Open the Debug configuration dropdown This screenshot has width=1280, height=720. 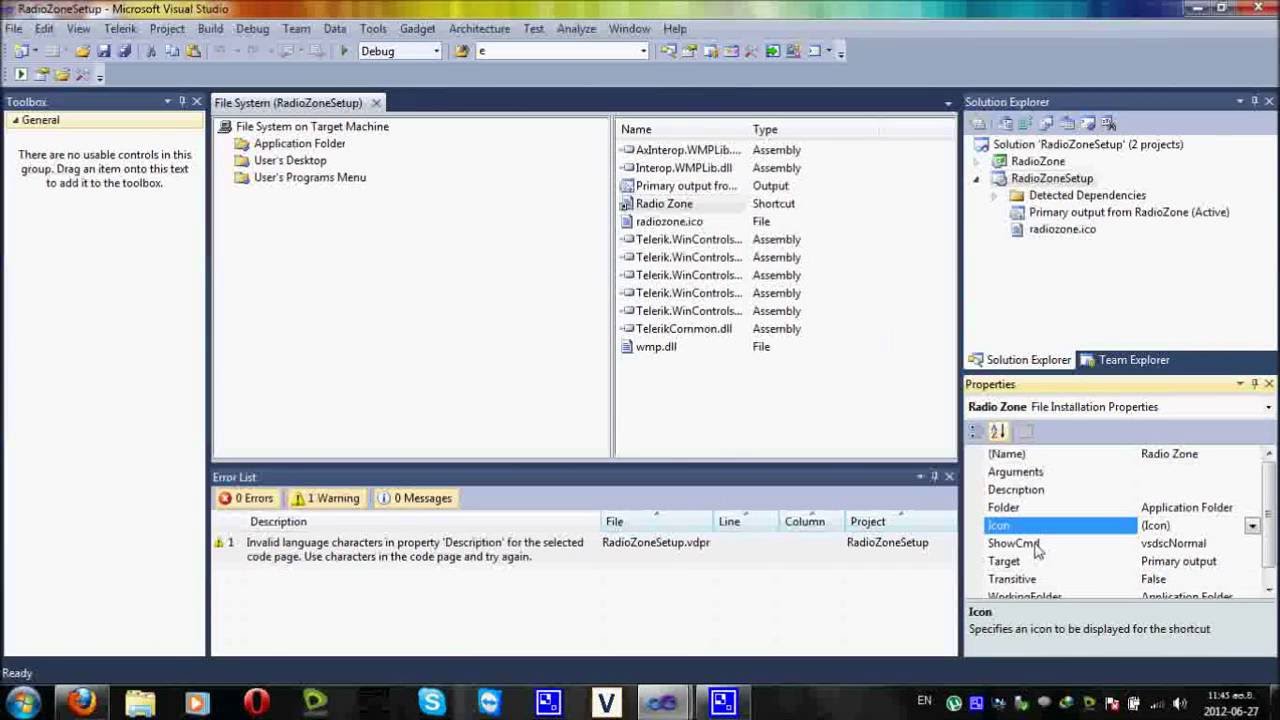[x=436, y=51]
